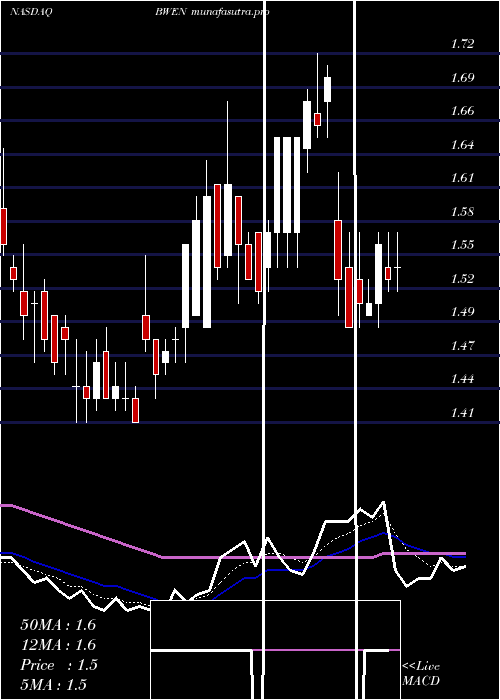Click the BWEN munafasutra.pro title text

pos(212,12)
